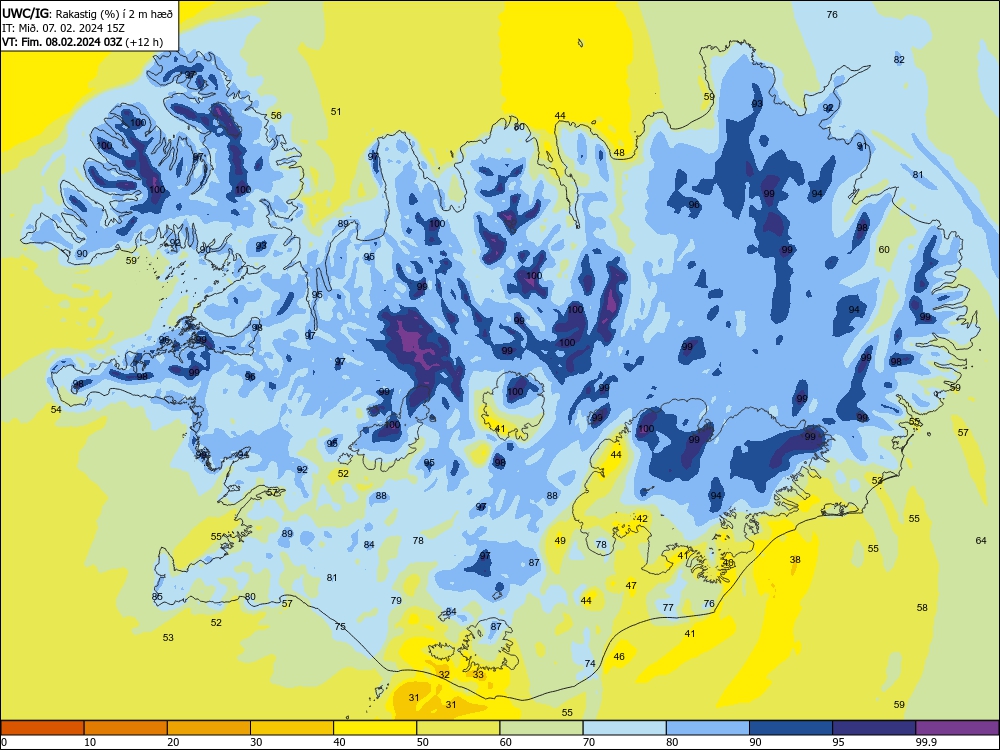
Task: Select the value '32' on the south coast
Action: (445, 675)
